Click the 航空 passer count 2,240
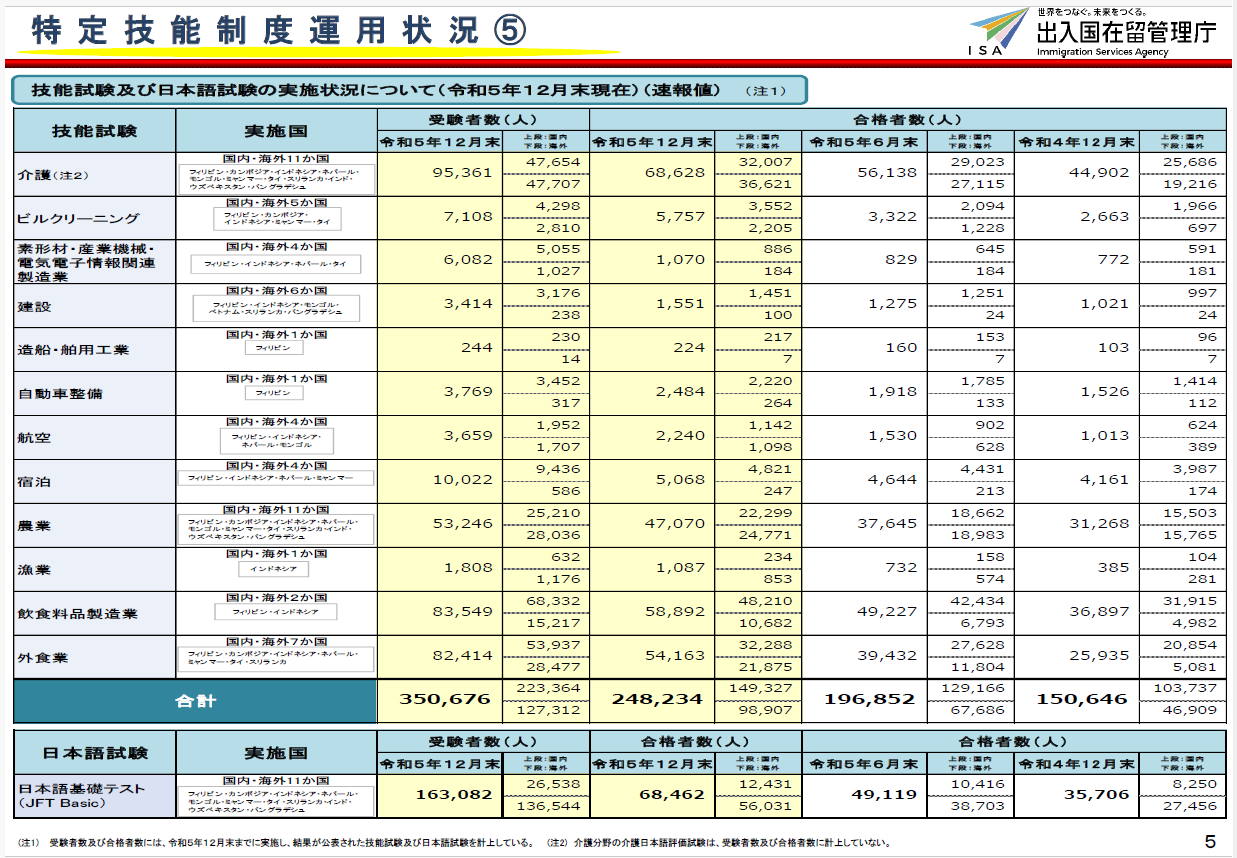 (680, 435)
